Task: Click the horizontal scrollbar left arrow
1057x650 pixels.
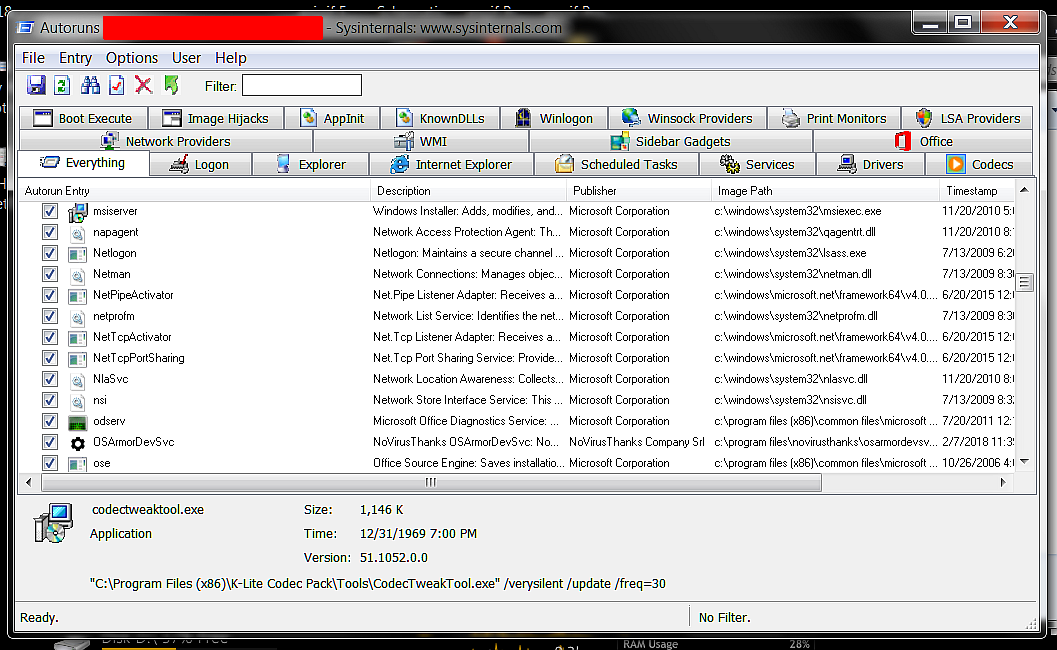Action: click(x=28, y=482)
